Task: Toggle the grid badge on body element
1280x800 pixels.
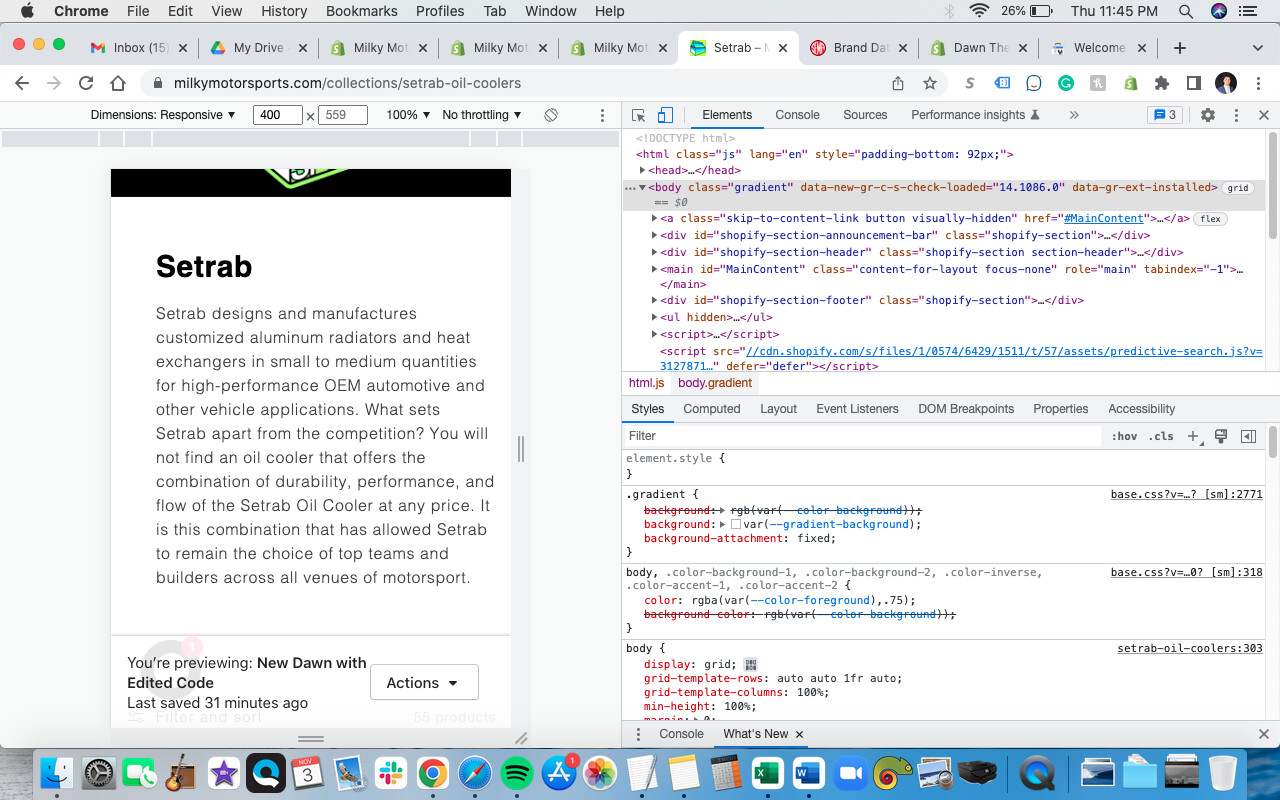Action: click(1238, 187)
